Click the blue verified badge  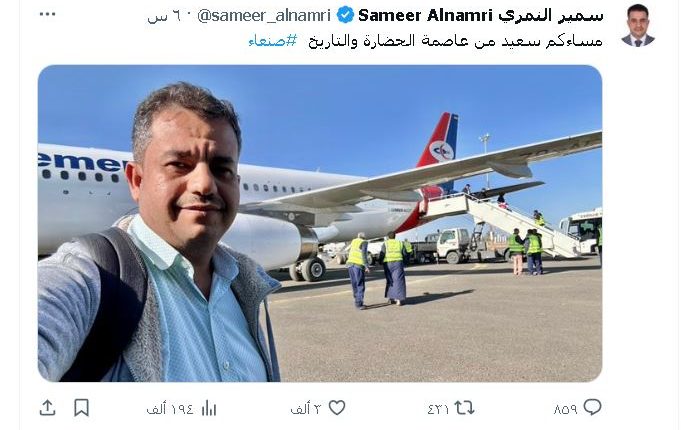(x=345, y=15)
